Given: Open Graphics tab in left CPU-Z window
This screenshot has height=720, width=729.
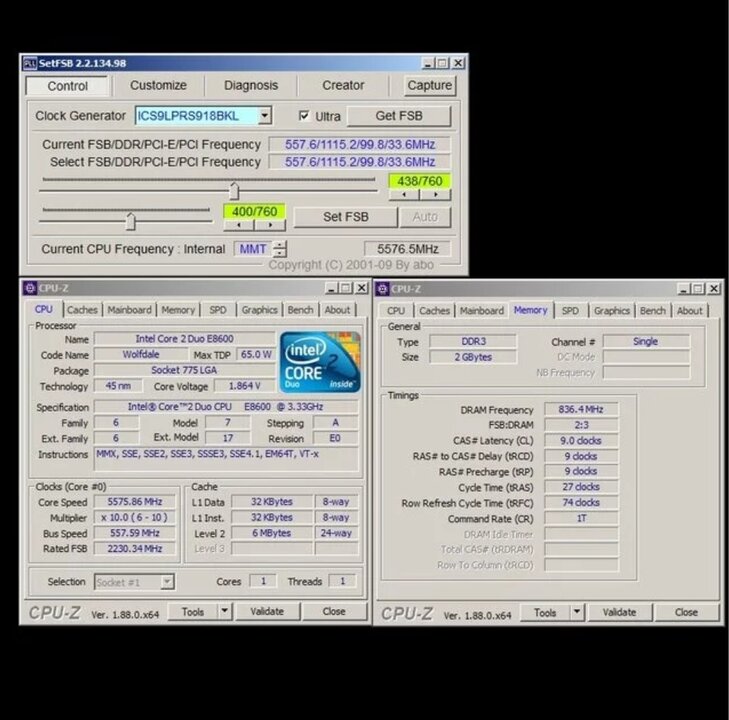Looking at the screenshot, I should pos(259,310).
